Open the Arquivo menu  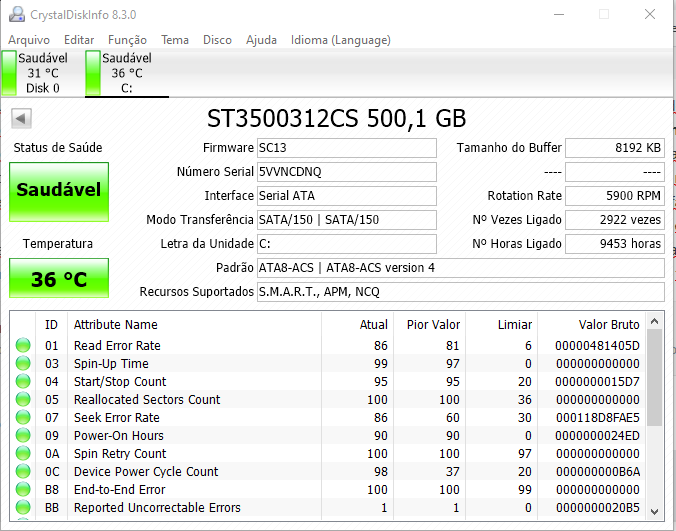29,40
